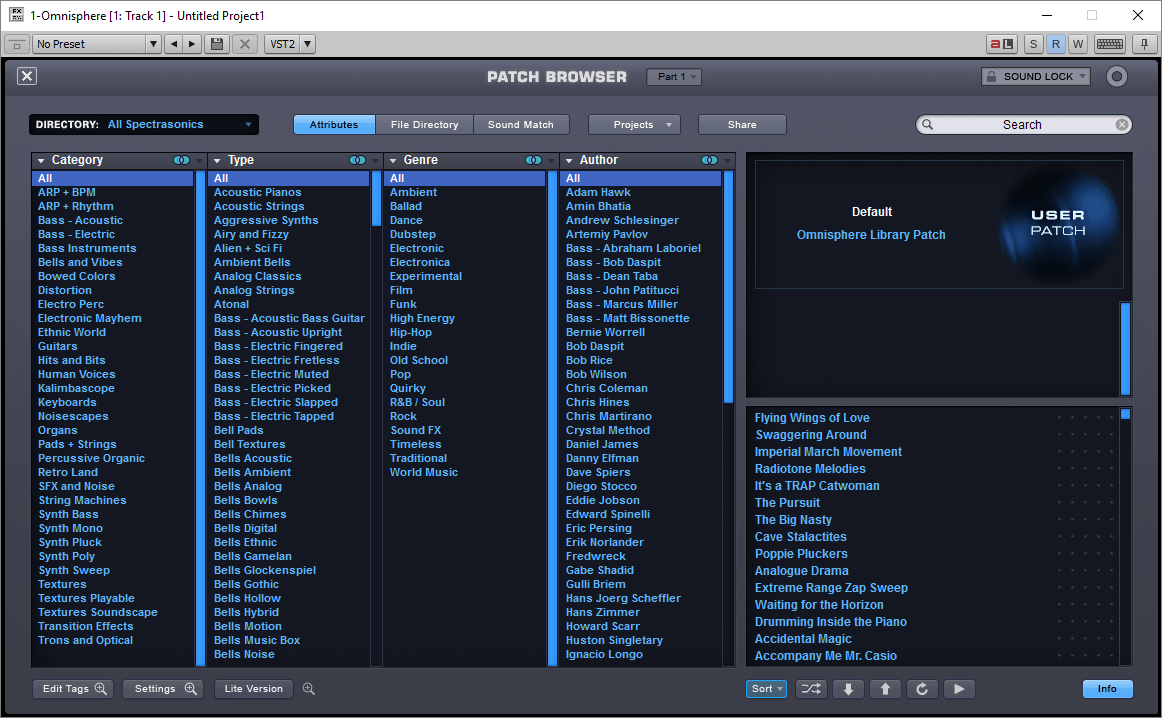The width and height of the screenshot is (1162, 718).
Task: Select patch It's a TRAP Catwoman
Action: coord(817,485)
